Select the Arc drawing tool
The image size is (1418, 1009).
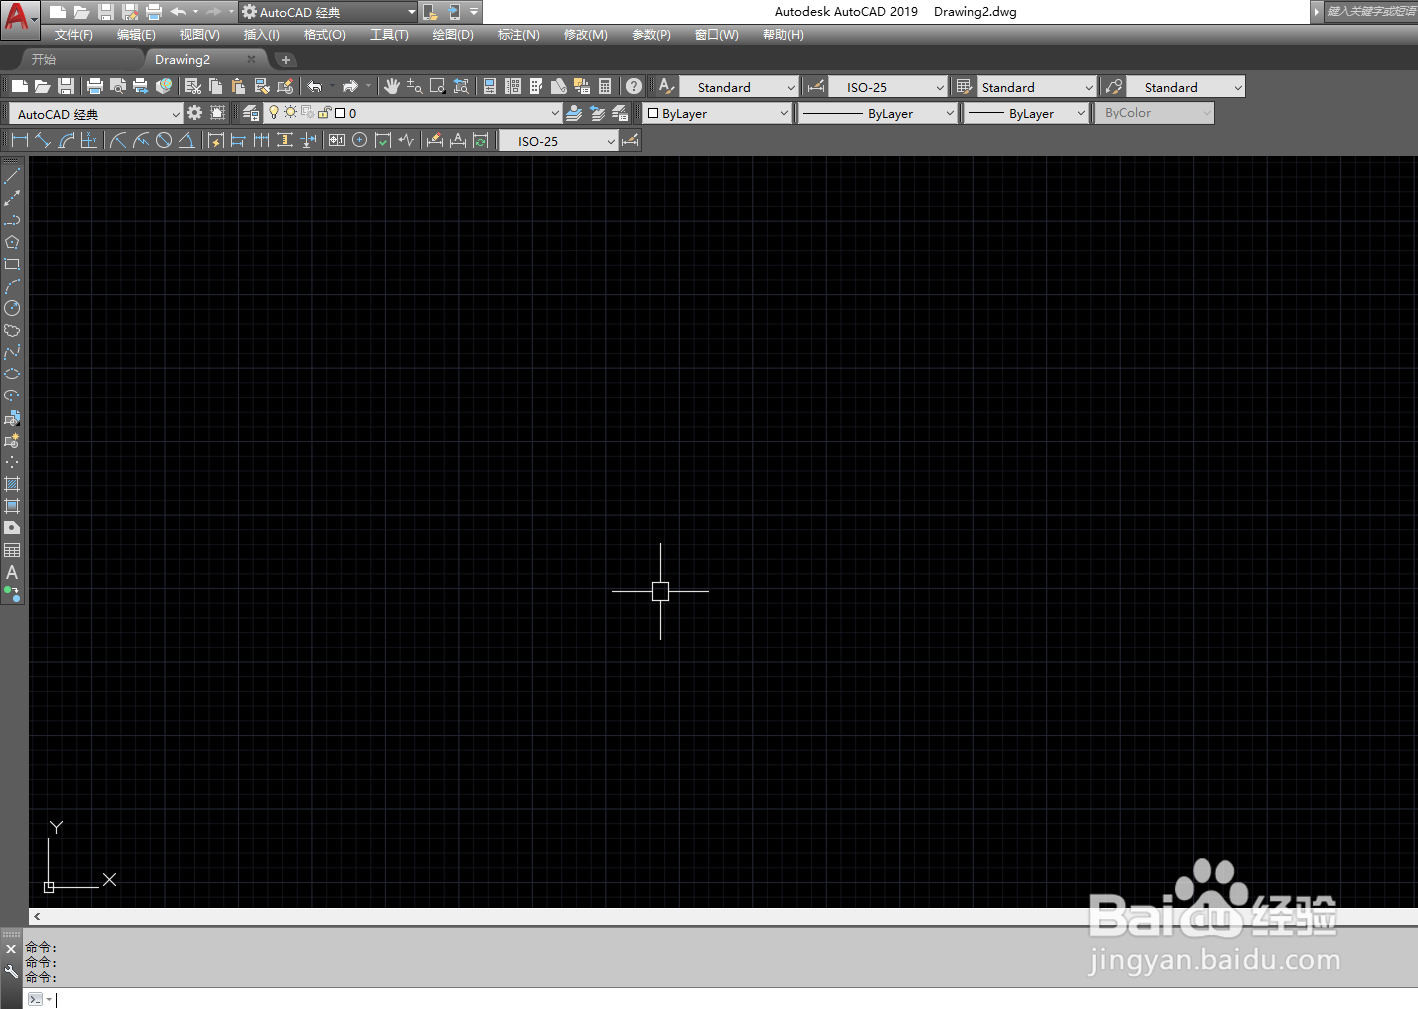pos(12,286)
